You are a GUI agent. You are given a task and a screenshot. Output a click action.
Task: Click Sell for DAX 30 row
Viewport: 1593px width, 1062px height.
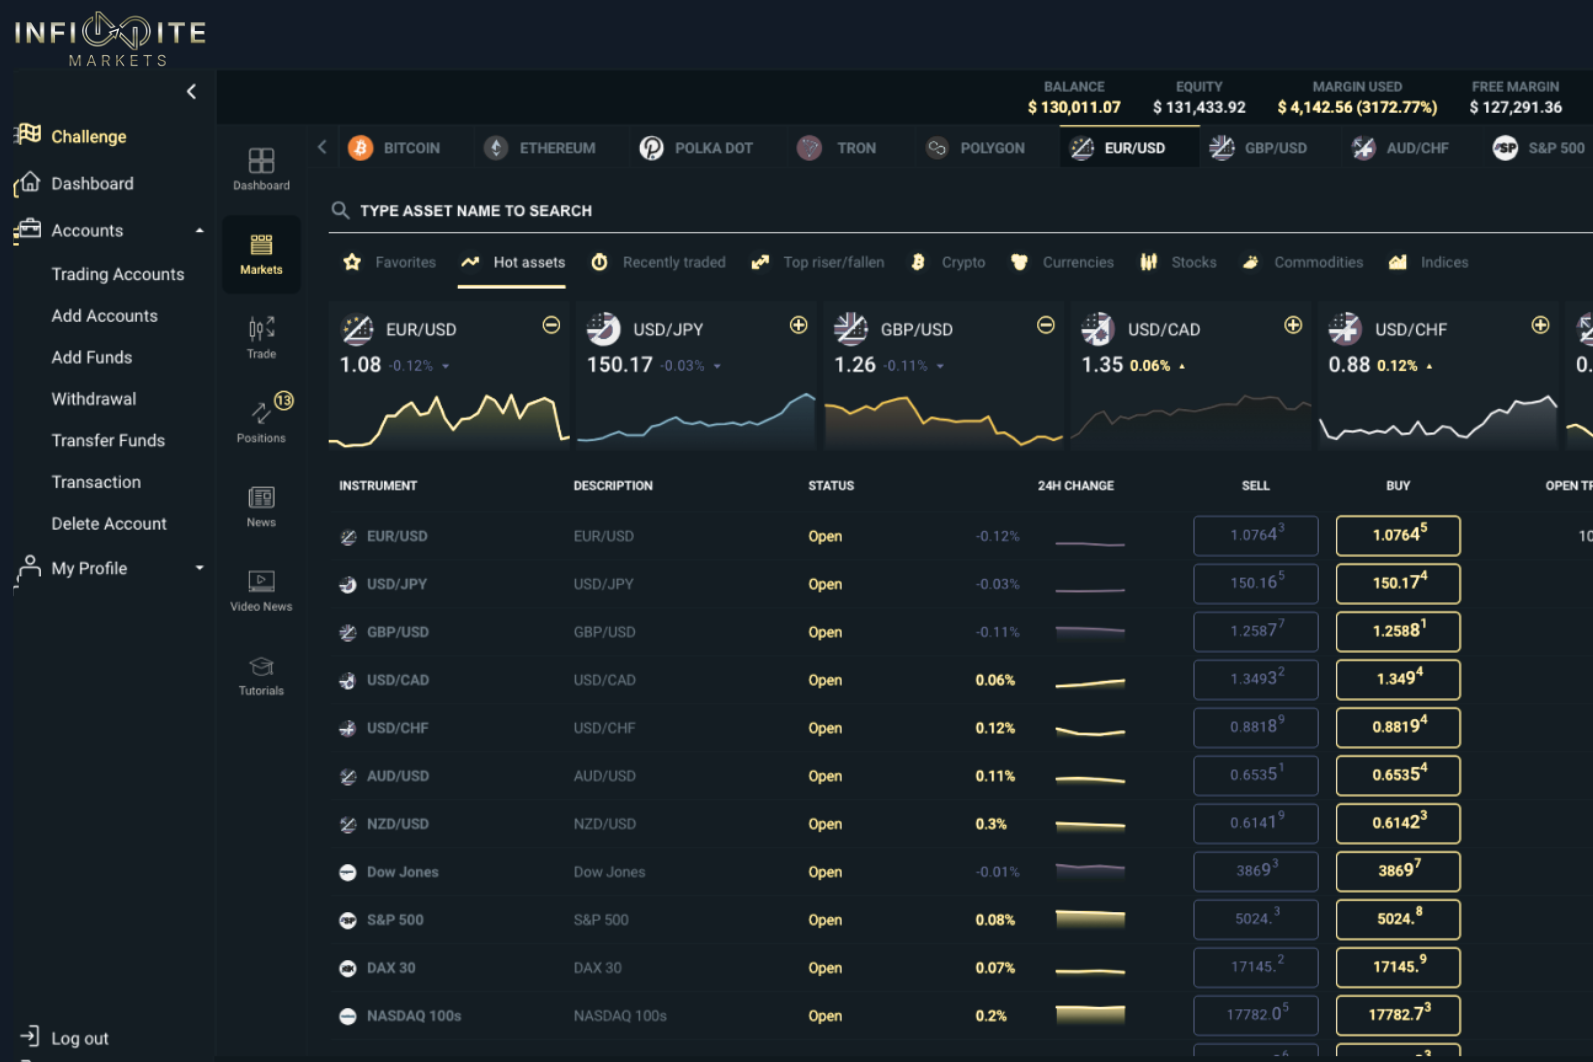coord(1256,968)
